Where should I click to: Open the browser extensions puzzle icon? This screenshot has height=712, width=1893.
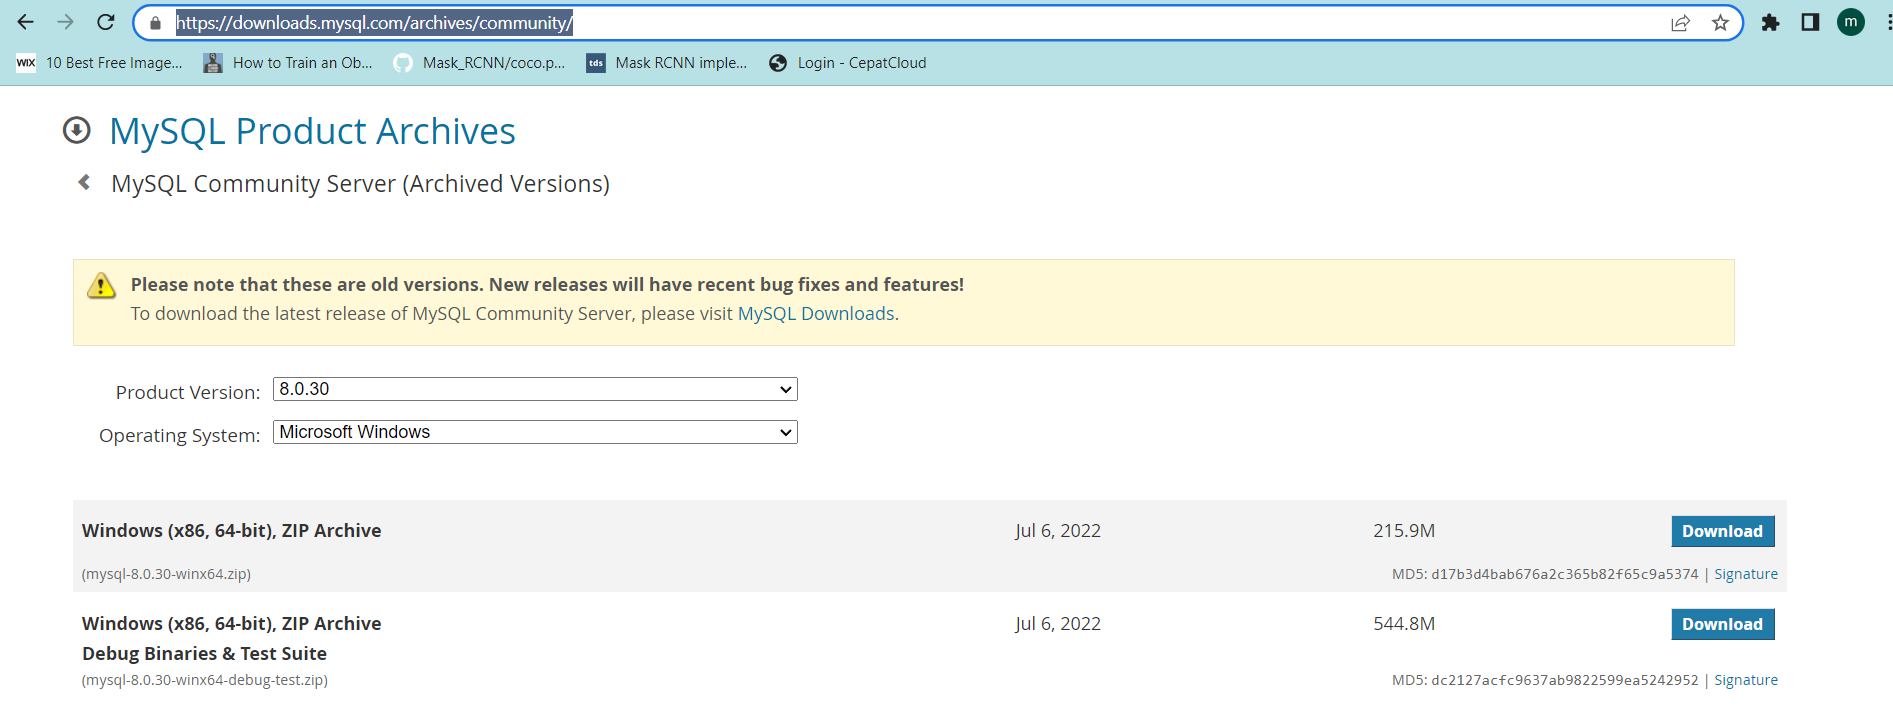click(x=1770, y=22)
